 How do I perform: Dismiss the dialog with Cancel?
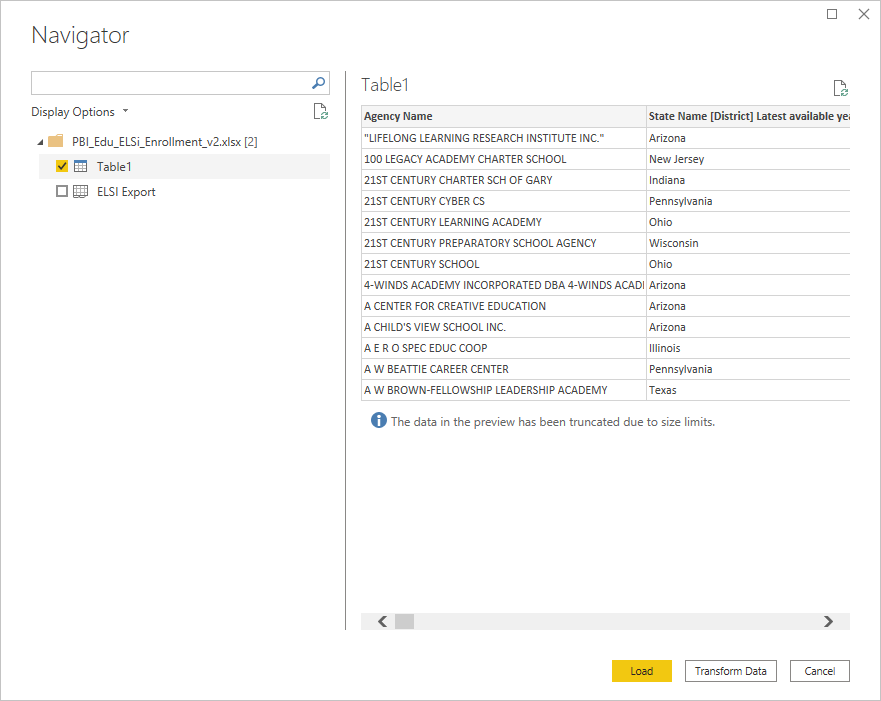coord(819,670)
